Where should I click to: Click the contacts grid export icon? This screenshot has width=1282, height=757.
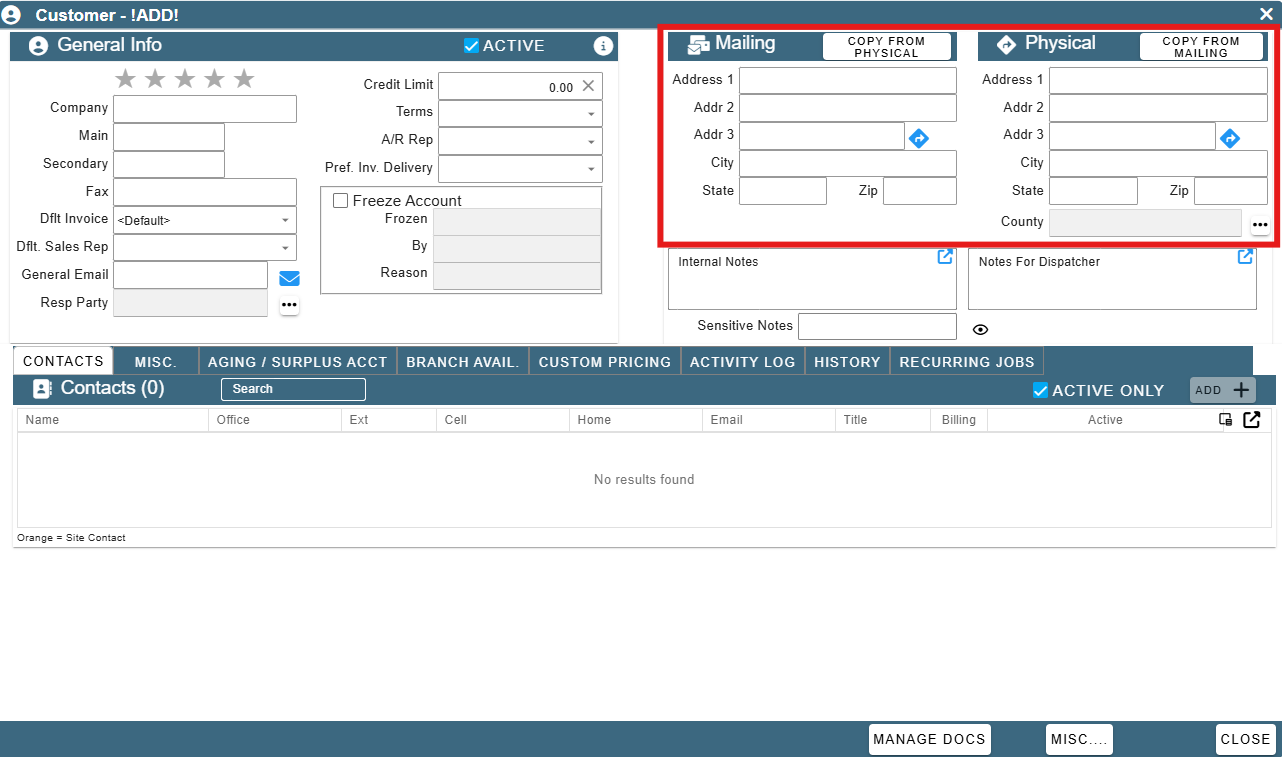[1251, 420]
